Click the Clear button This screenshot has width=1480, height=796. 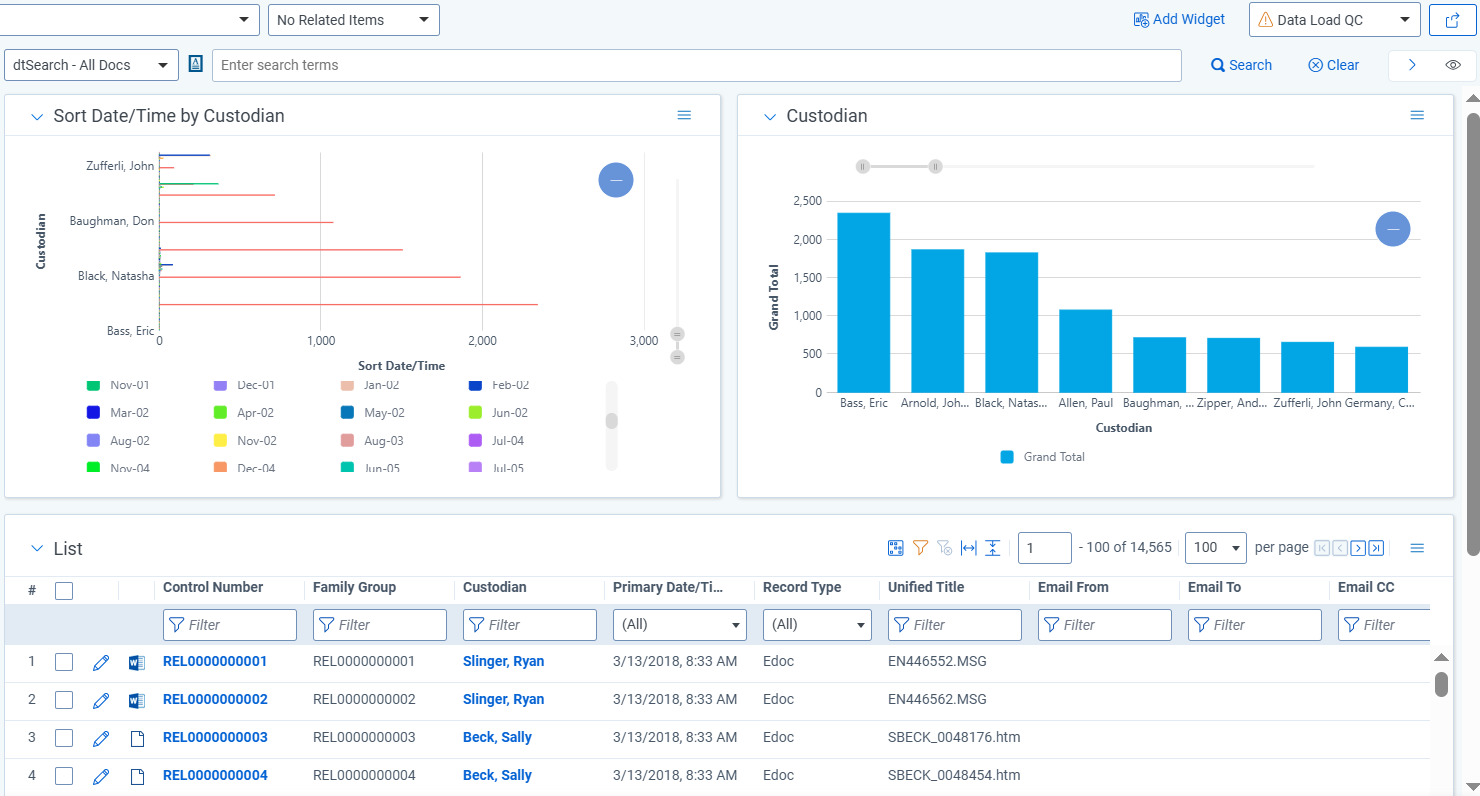tap(1334, 65)
